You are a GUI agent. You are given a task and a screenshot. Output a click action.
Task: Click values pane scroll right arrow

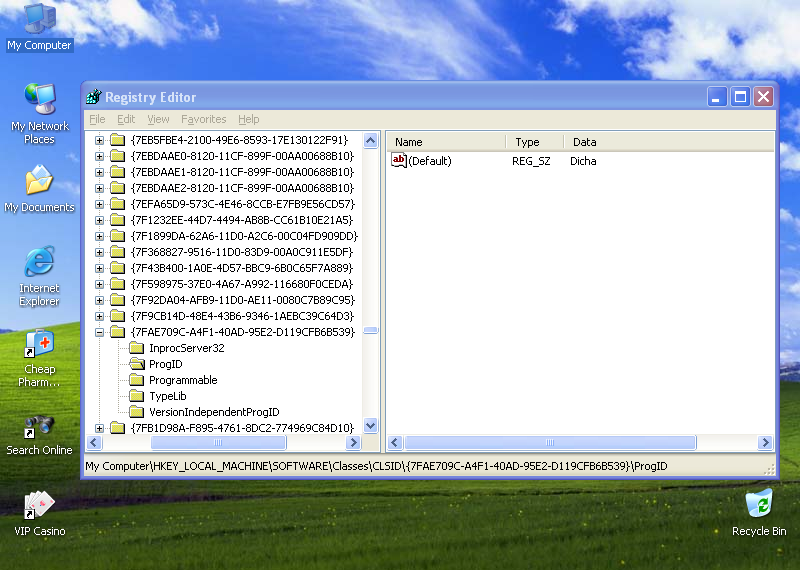765,442
